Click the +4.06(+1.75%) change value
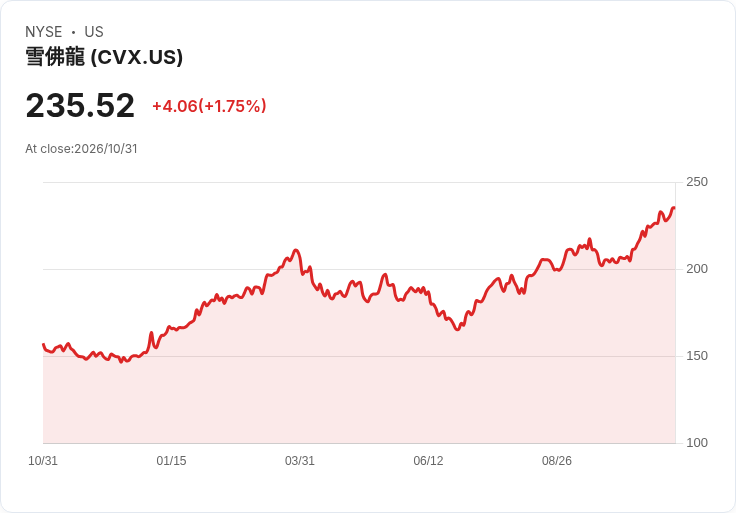This screenshot has width=736, height=513. pos(209,106)
